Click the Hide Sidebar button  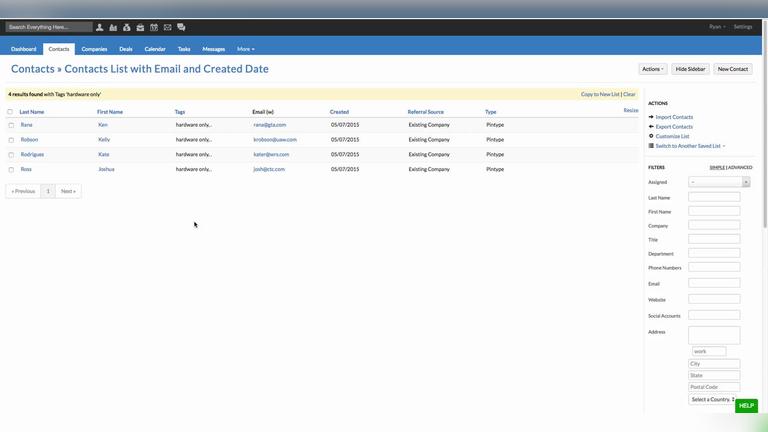click(690, 69)
